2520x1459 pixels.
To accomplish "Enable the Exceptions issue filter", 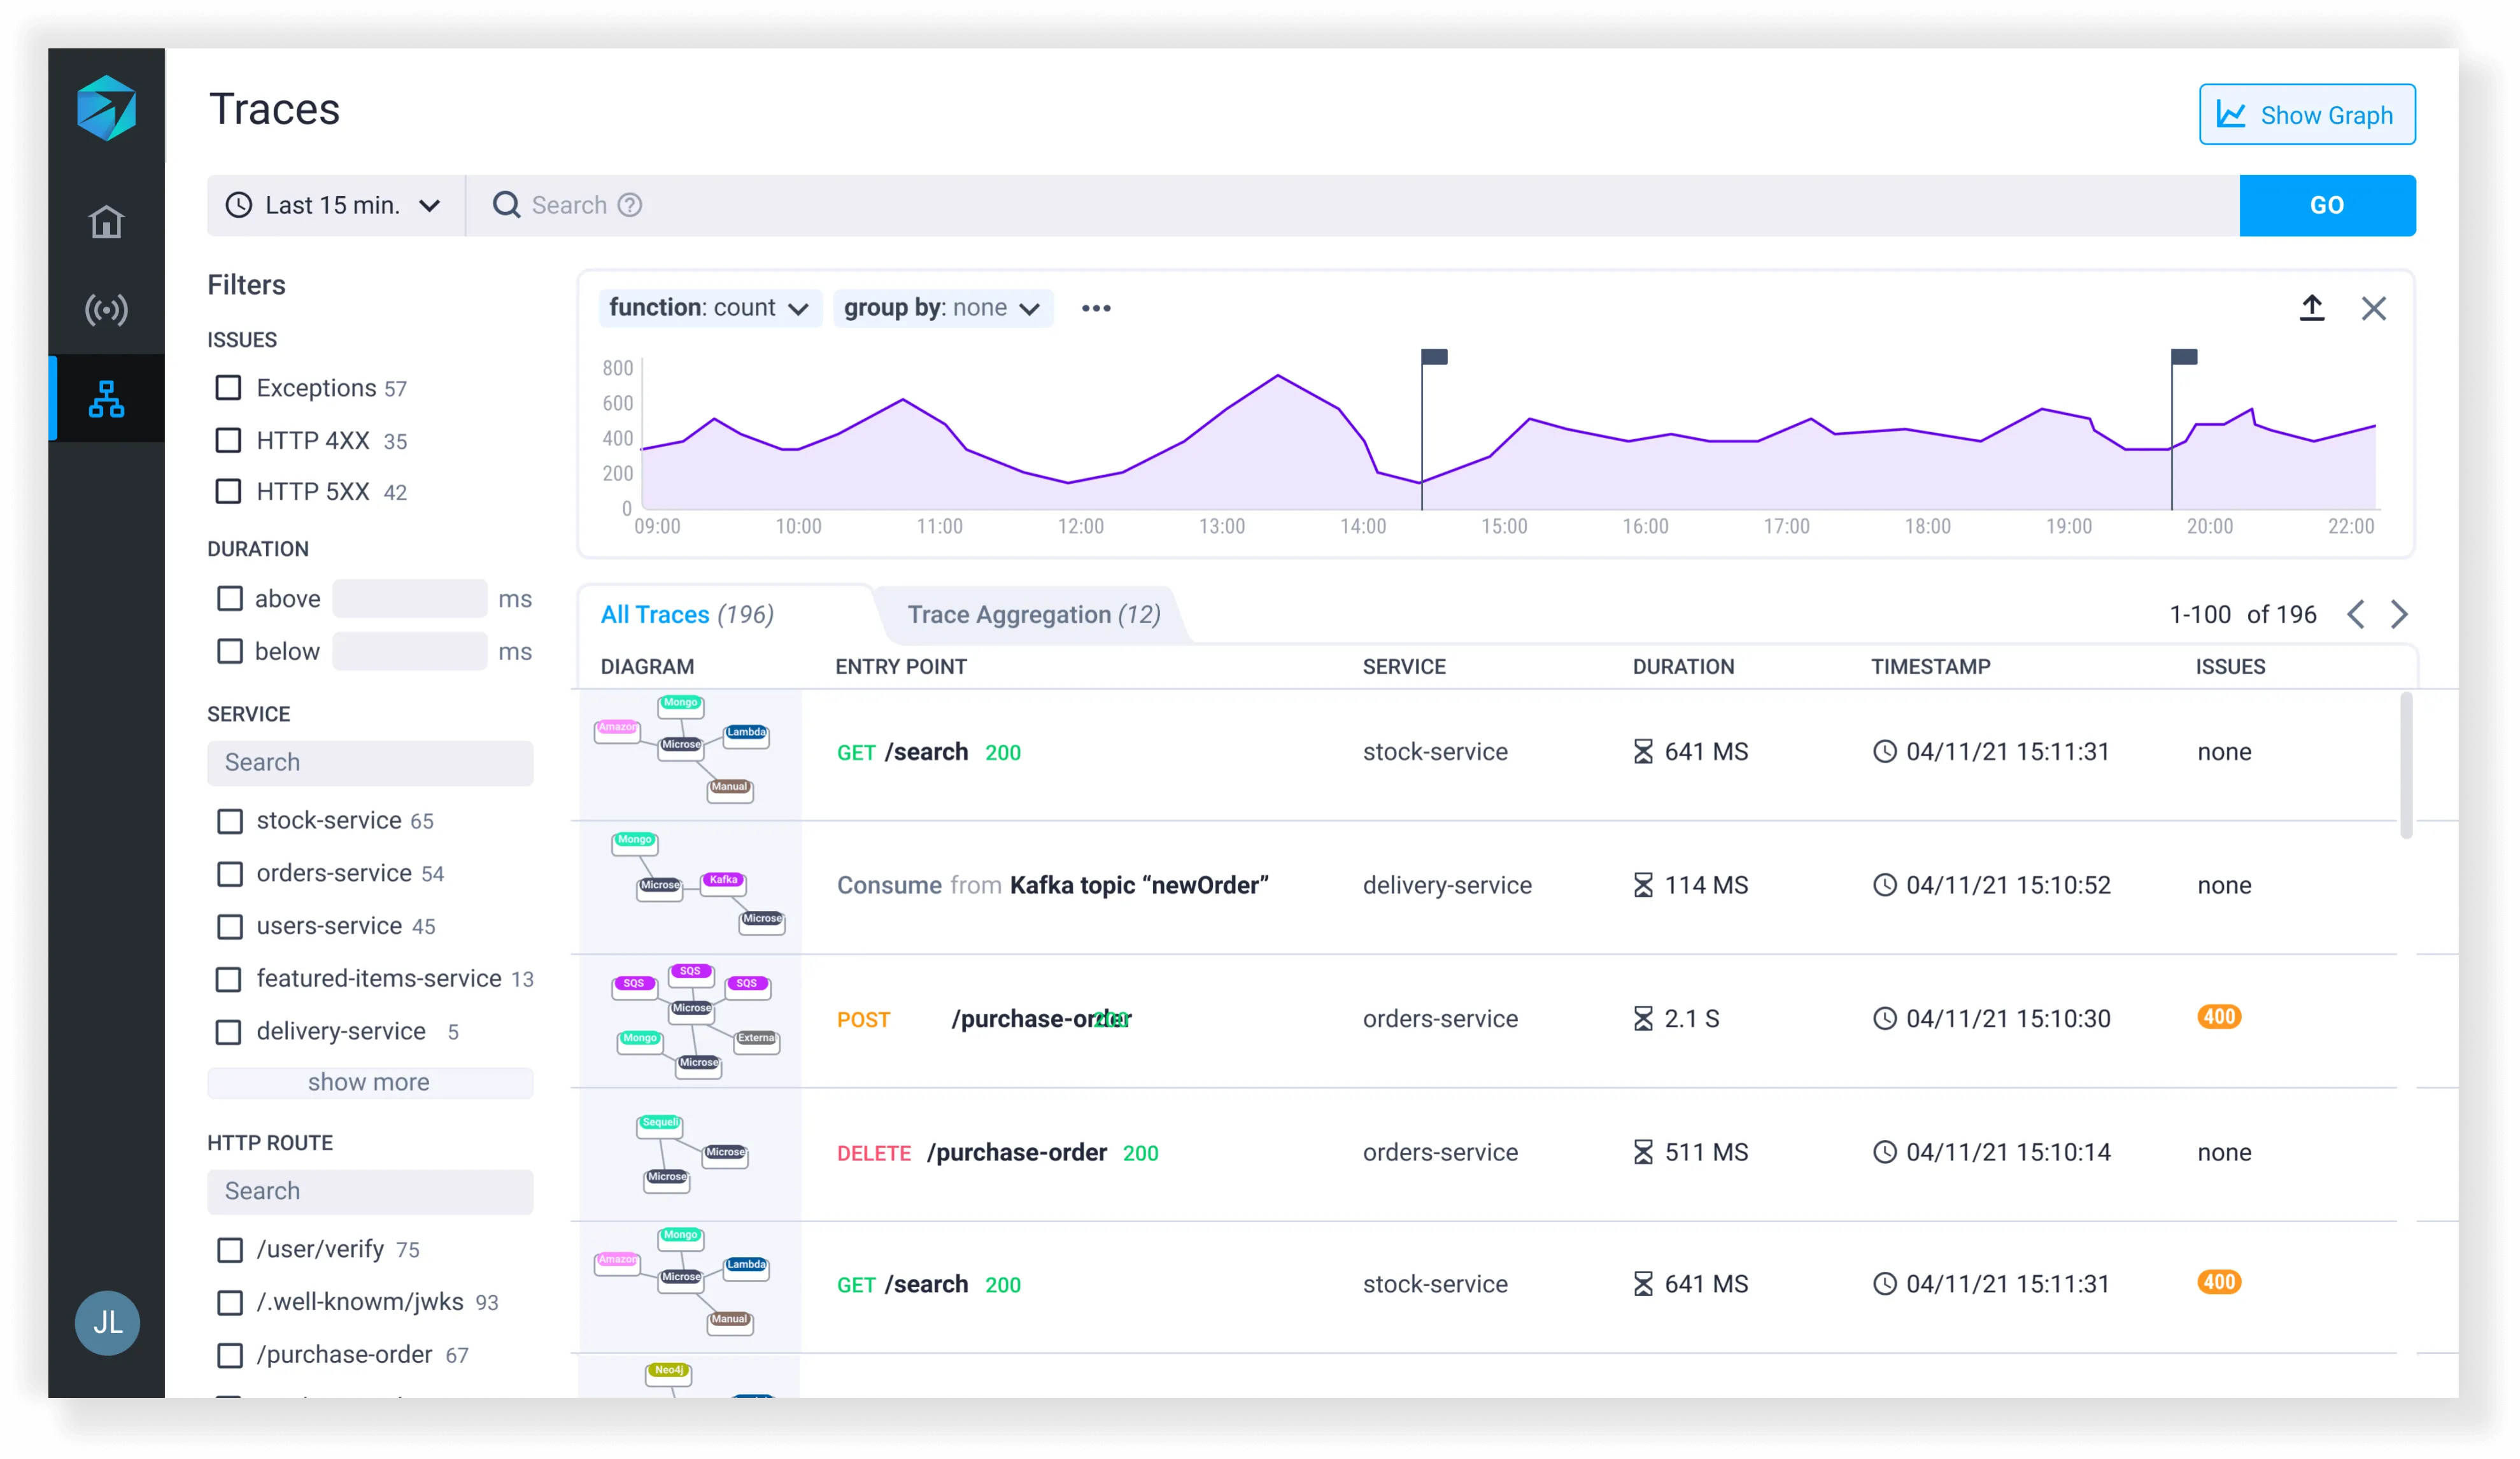I will (229, 388).
